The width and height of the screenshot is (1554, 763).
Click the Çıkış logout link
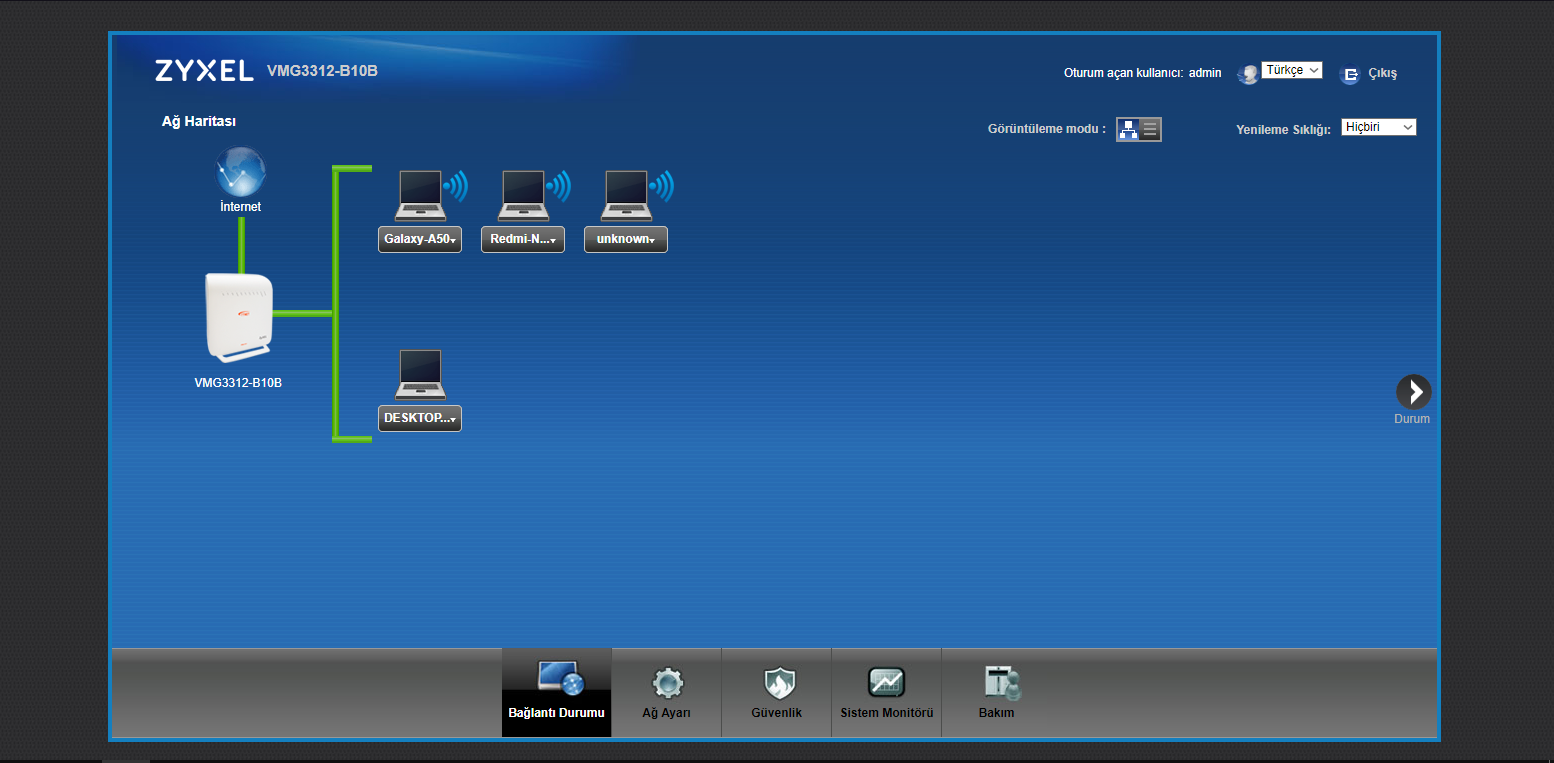click(1383, 73)
